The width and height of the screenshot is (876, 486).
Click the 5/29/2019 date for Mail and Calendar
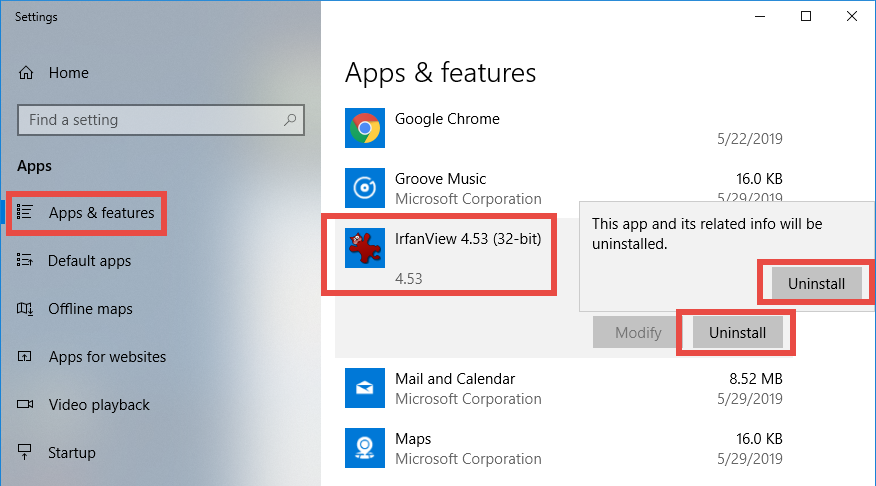pos(750,399)
